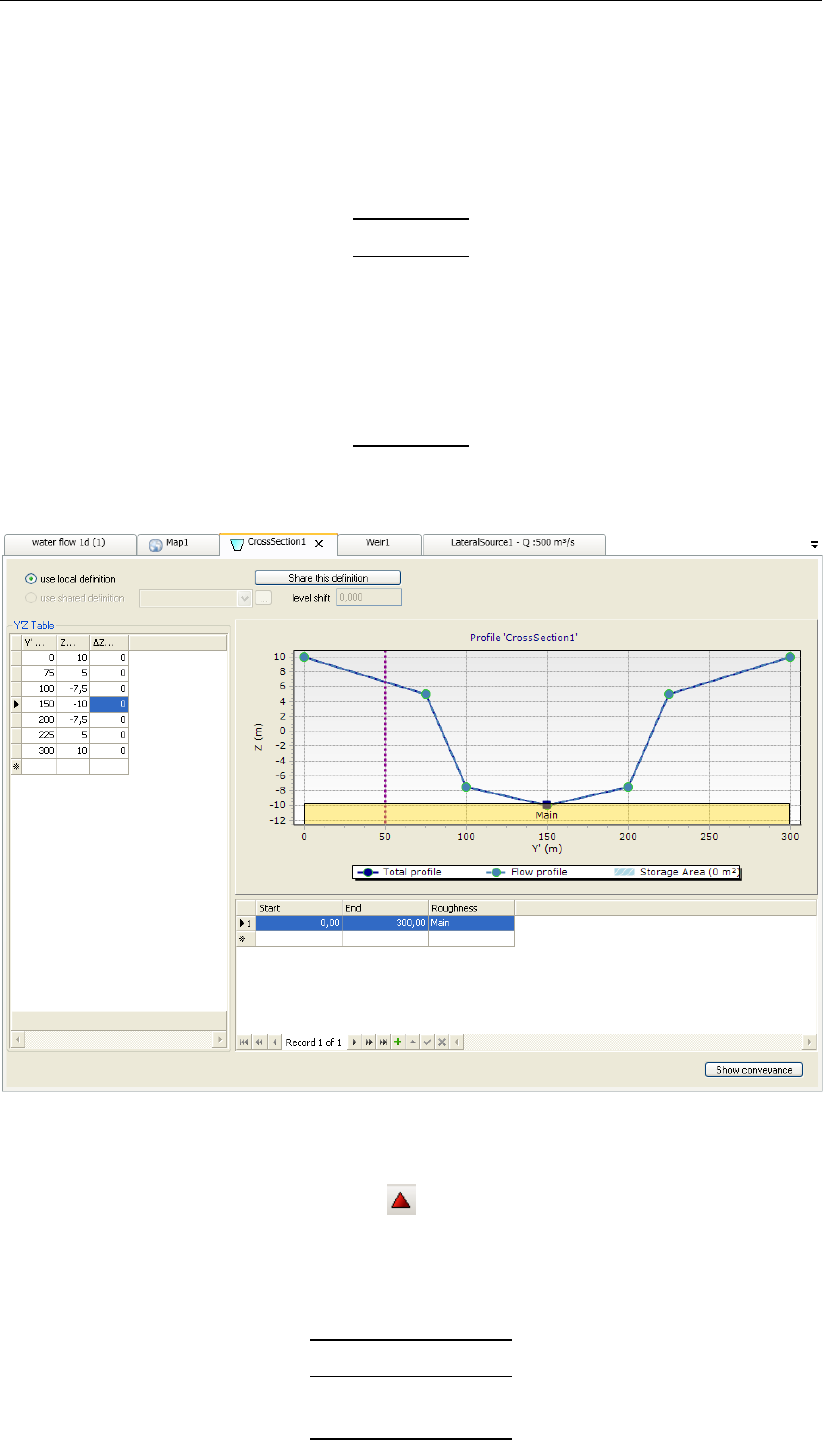Click Z column header in YZ table
The width and height of the screenshot is (823, 1440).
pos(73,643)
